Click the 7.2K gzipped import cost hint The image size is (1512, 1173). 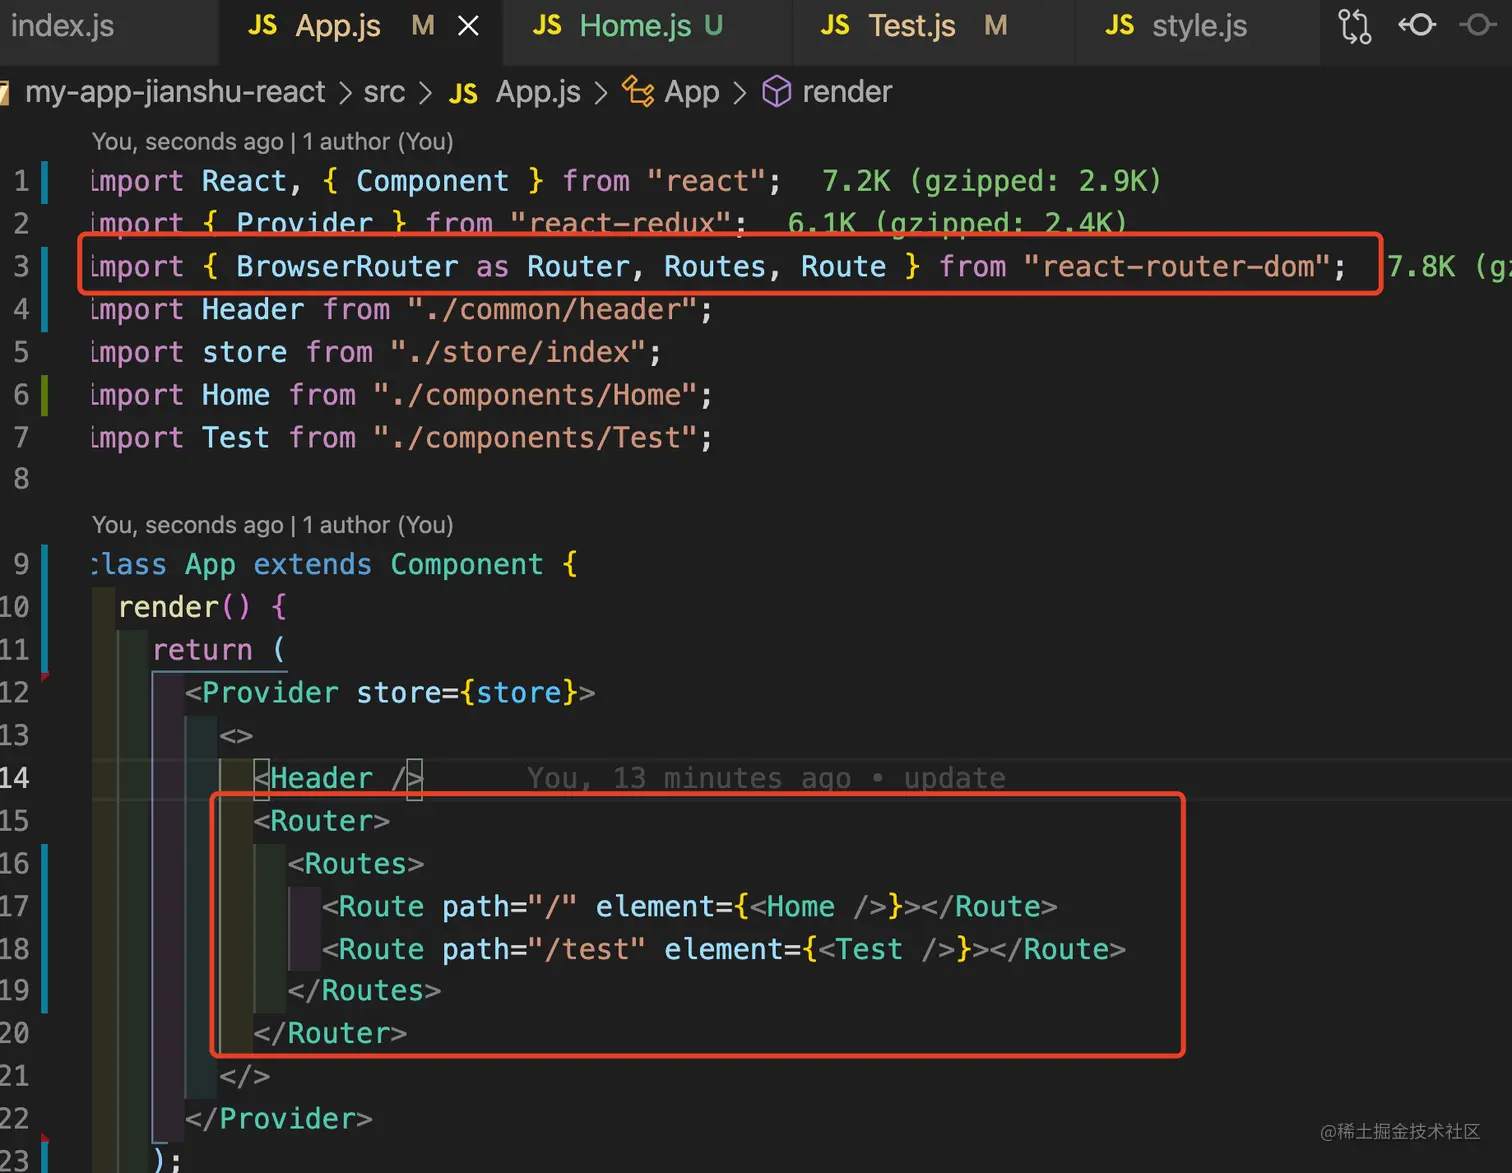click(x=991, y=181)
